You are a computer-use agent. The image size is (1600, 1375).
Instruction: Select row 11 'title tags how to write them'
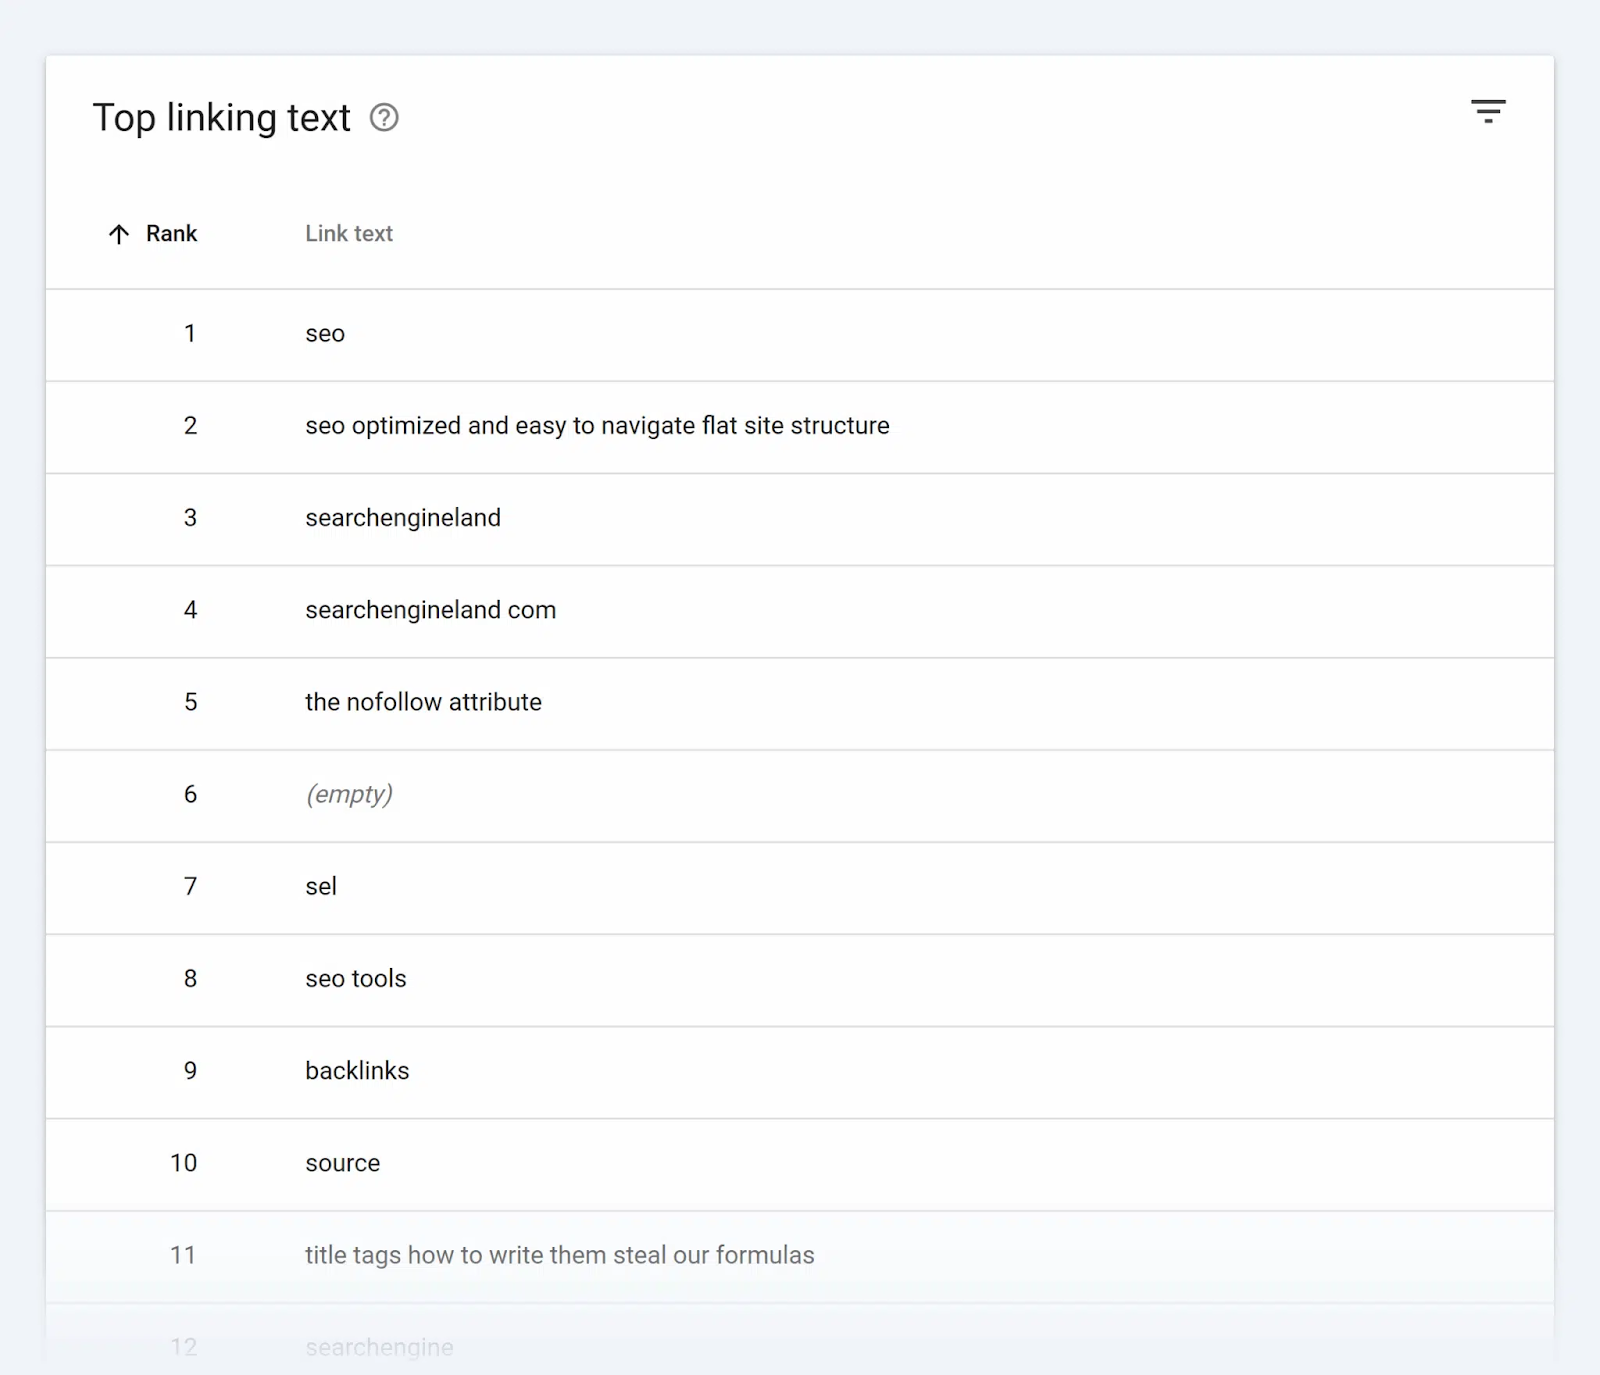pos(560,1255)
